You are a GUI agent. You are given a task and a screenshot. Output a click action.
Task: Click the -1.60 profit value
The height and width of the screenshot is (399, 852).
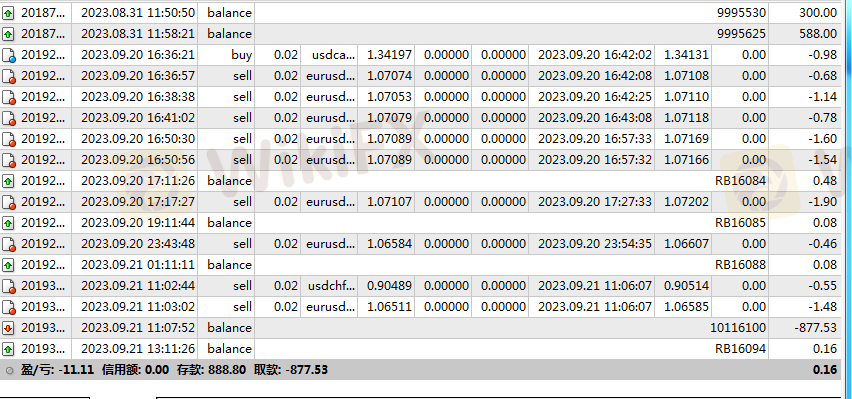(x=822, y=139)
